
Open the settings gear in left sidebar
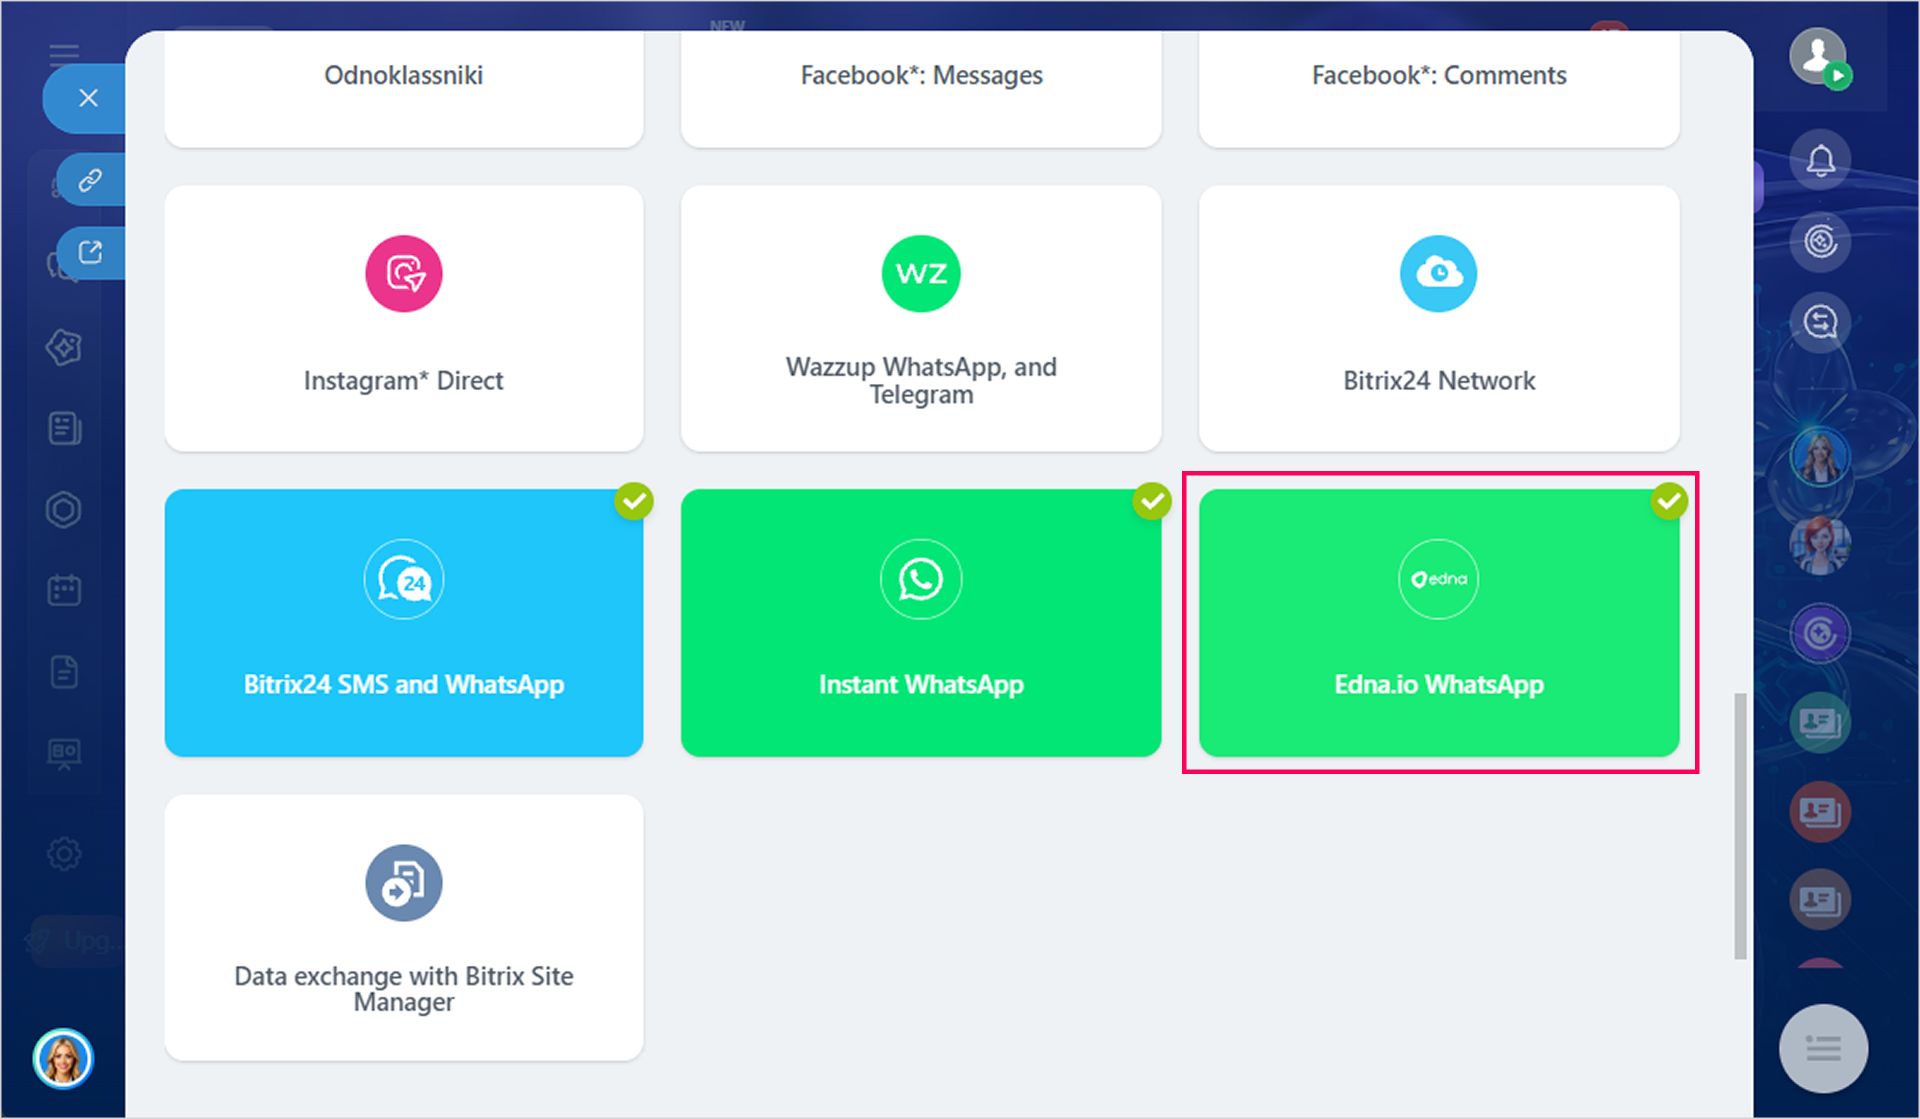click(x=64, y=854)
